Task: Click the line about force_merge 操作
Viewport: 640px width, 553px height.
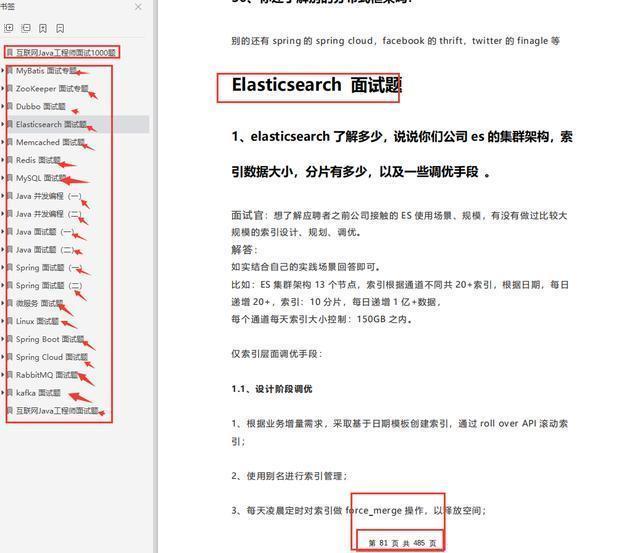Action: pyautogui.click(x=359, y=511)
